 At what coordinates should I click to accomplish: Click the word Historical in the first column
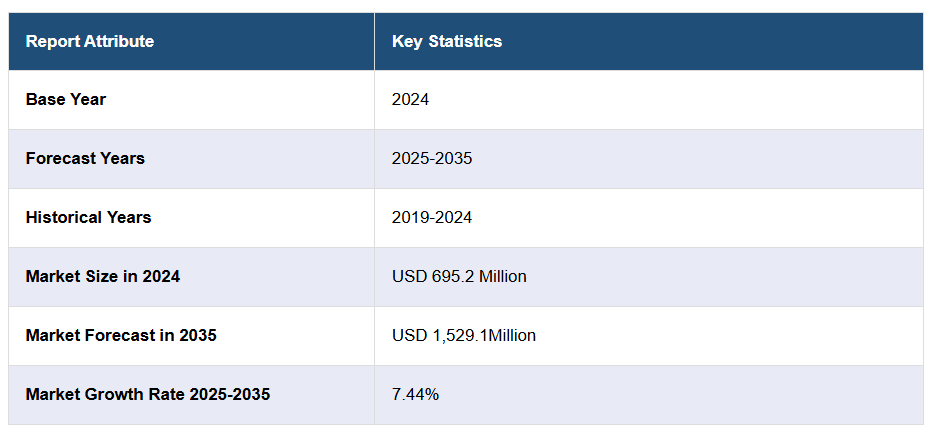(x=62, y=217)
